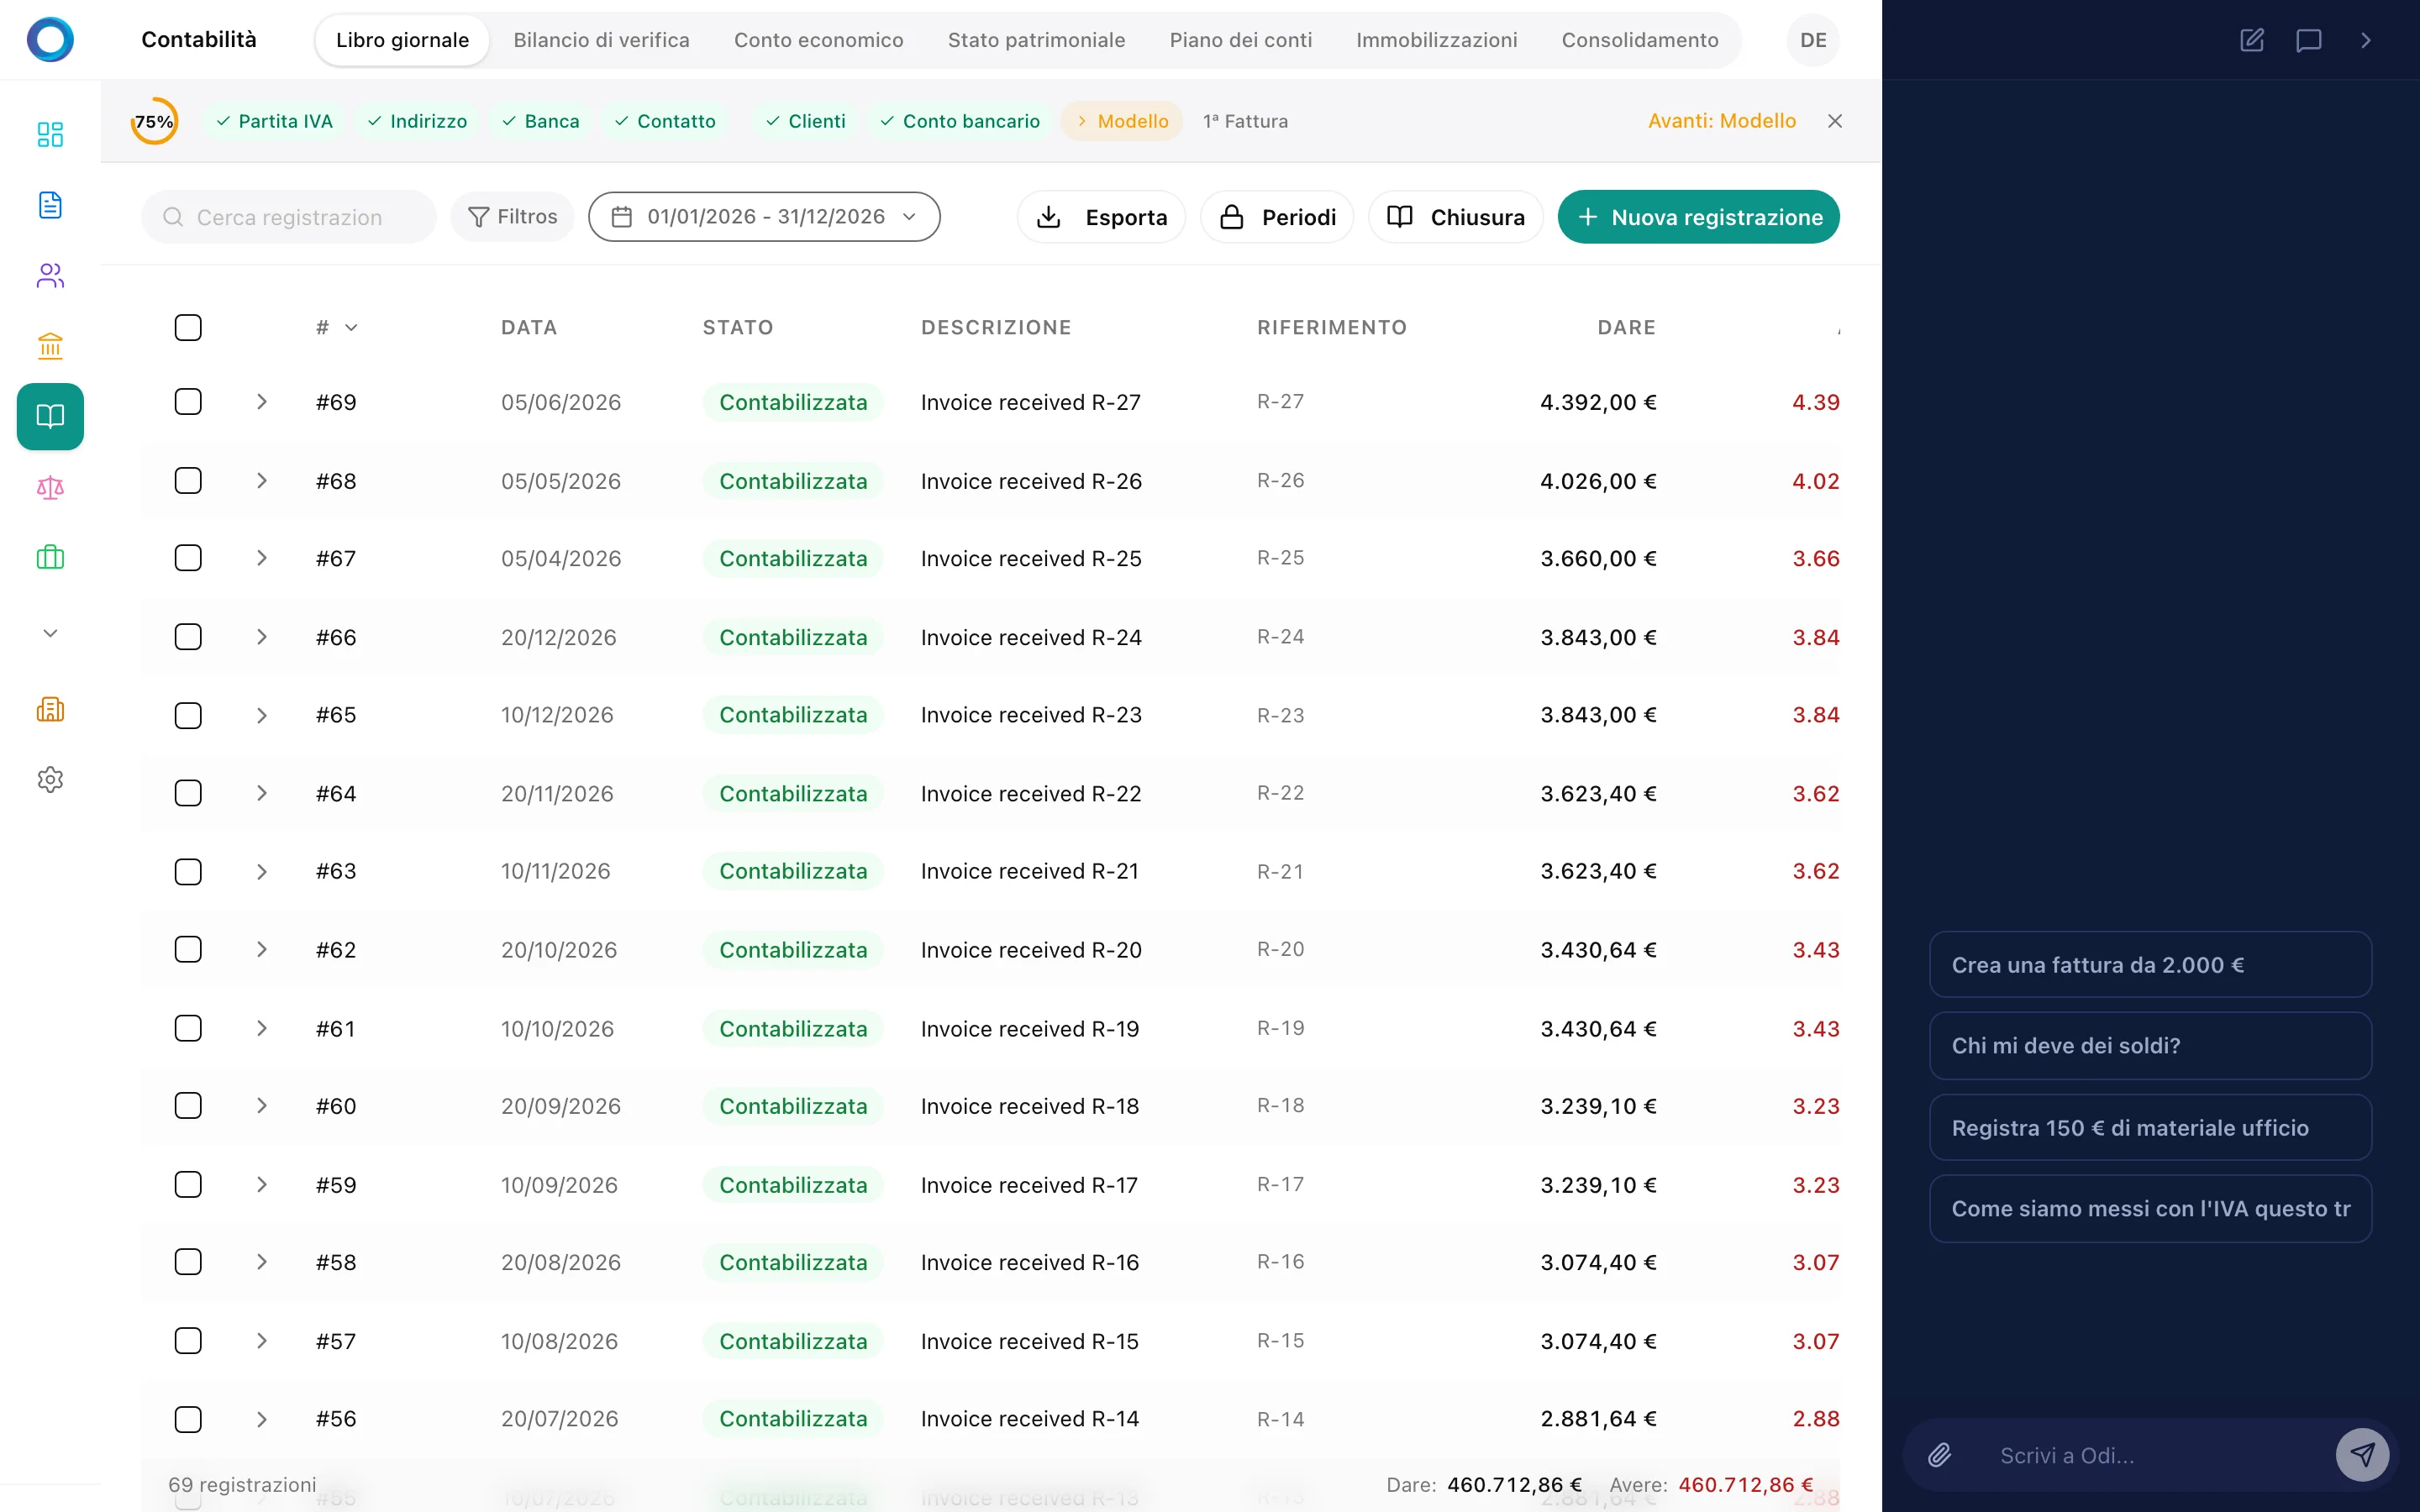Open the bank building icon in sidebar
Viewport: 2420px width, 1512px height.
[50, 346]
